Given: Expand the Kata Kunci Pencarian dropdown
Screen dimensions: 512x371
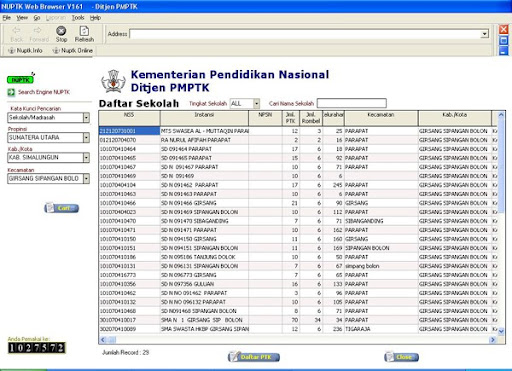Looking at the screenshot, I should tap(86, 117).
